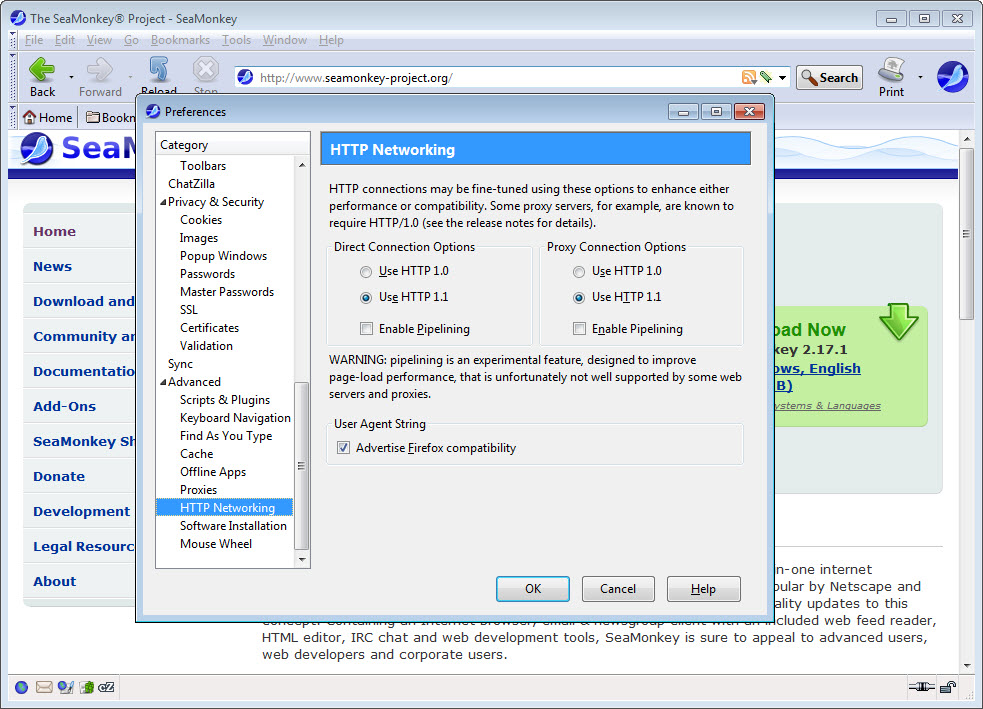Select ChatZilla in the category tree
983x709 pixels.
tap(191, 184)
